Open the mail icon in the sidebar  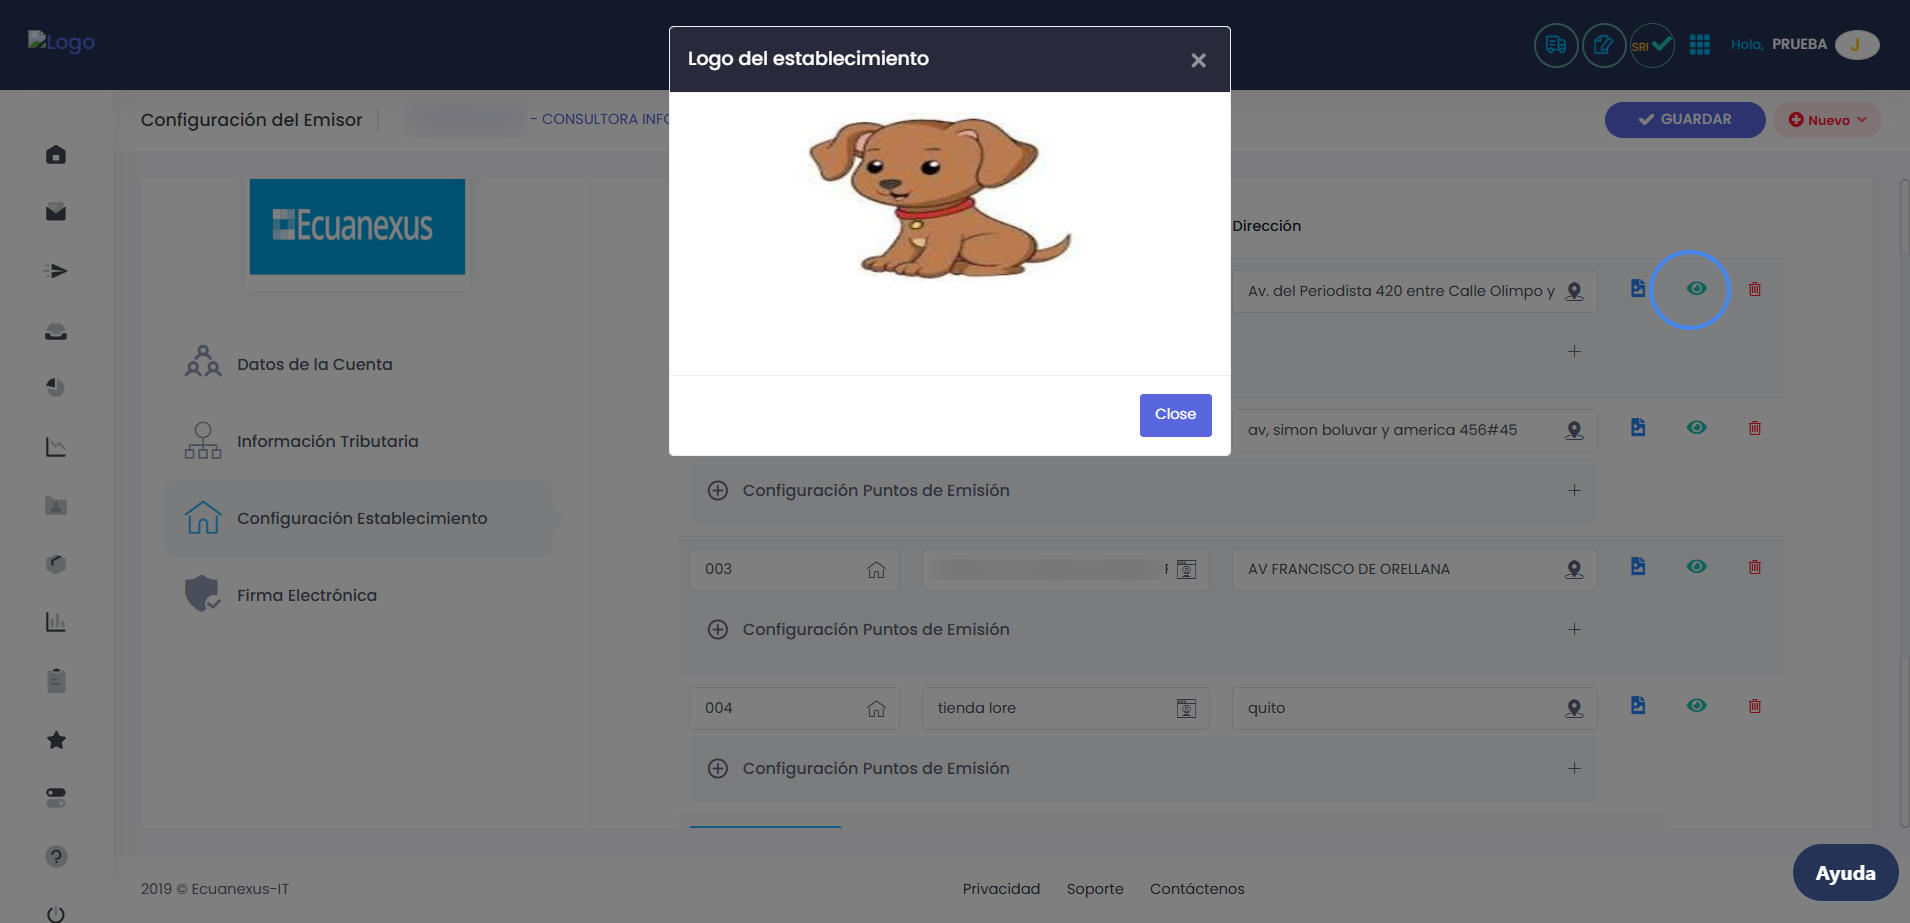[x=55, y=212]
